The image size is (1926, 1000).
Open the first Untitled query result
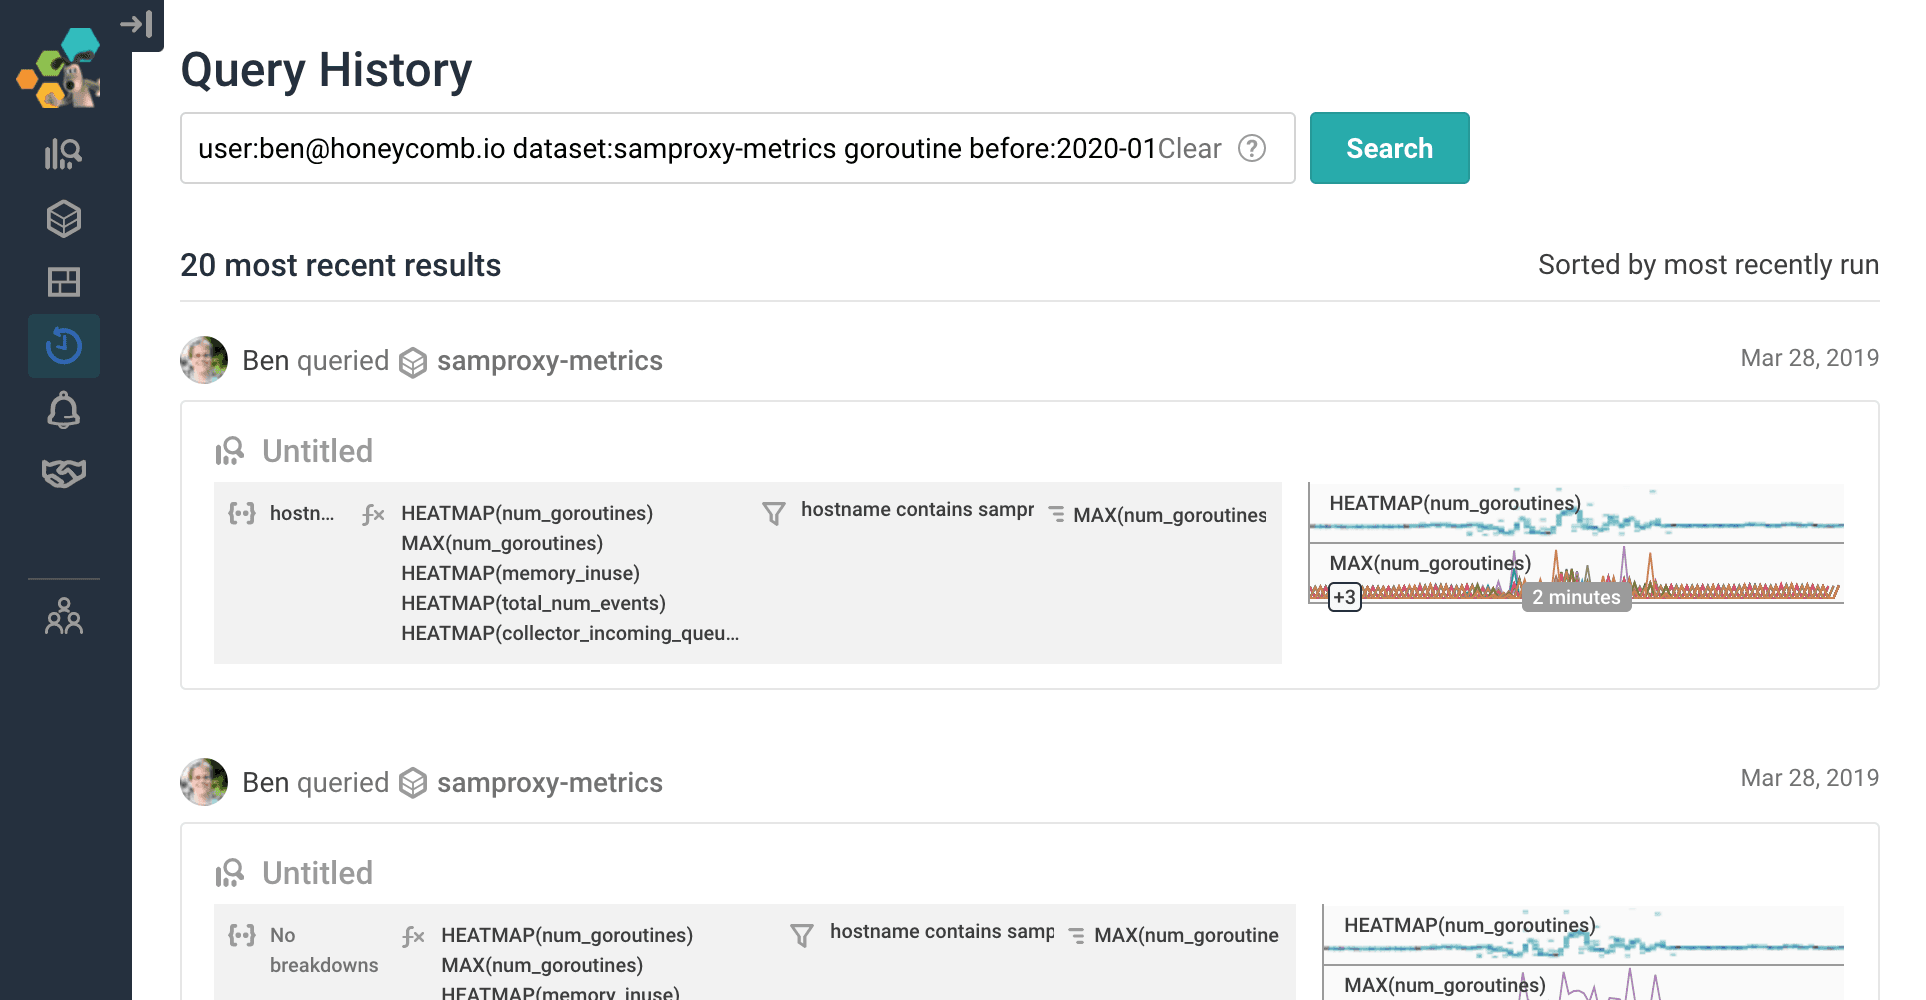point(317,452)
